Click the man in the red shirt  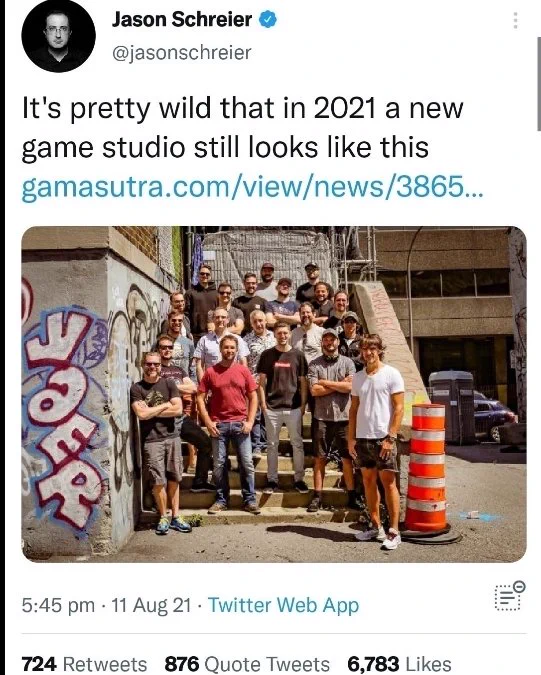pyautogui.click(x=228, y=424)
